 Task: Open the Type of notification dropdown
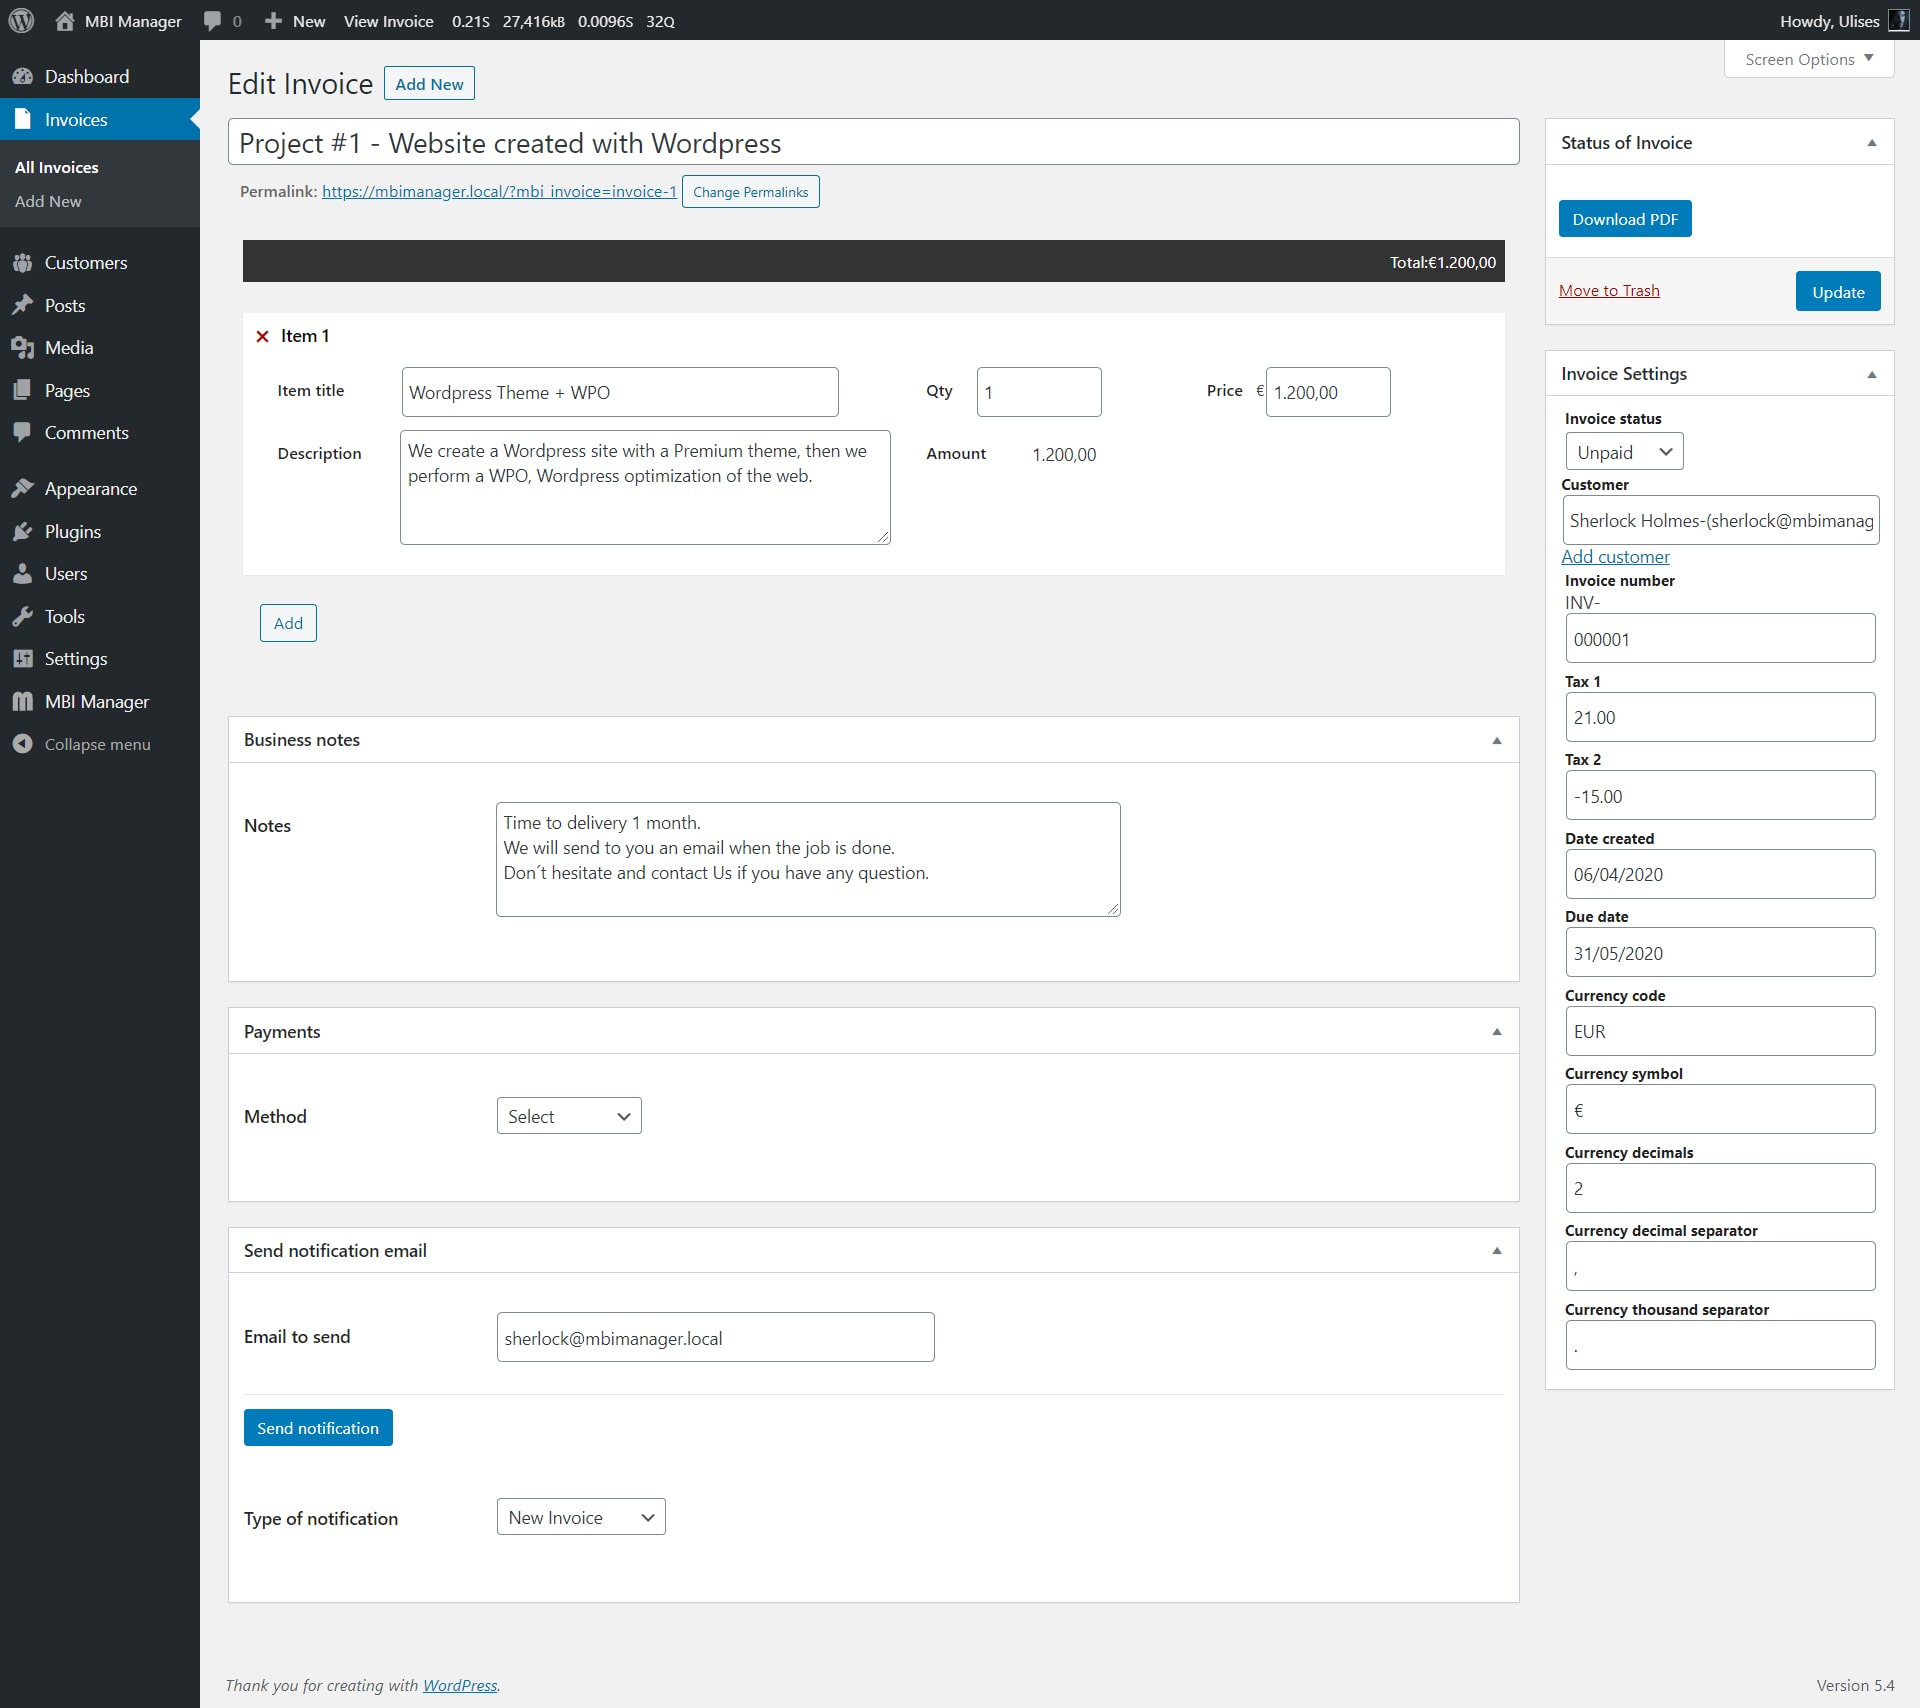tap(580, 1517)
